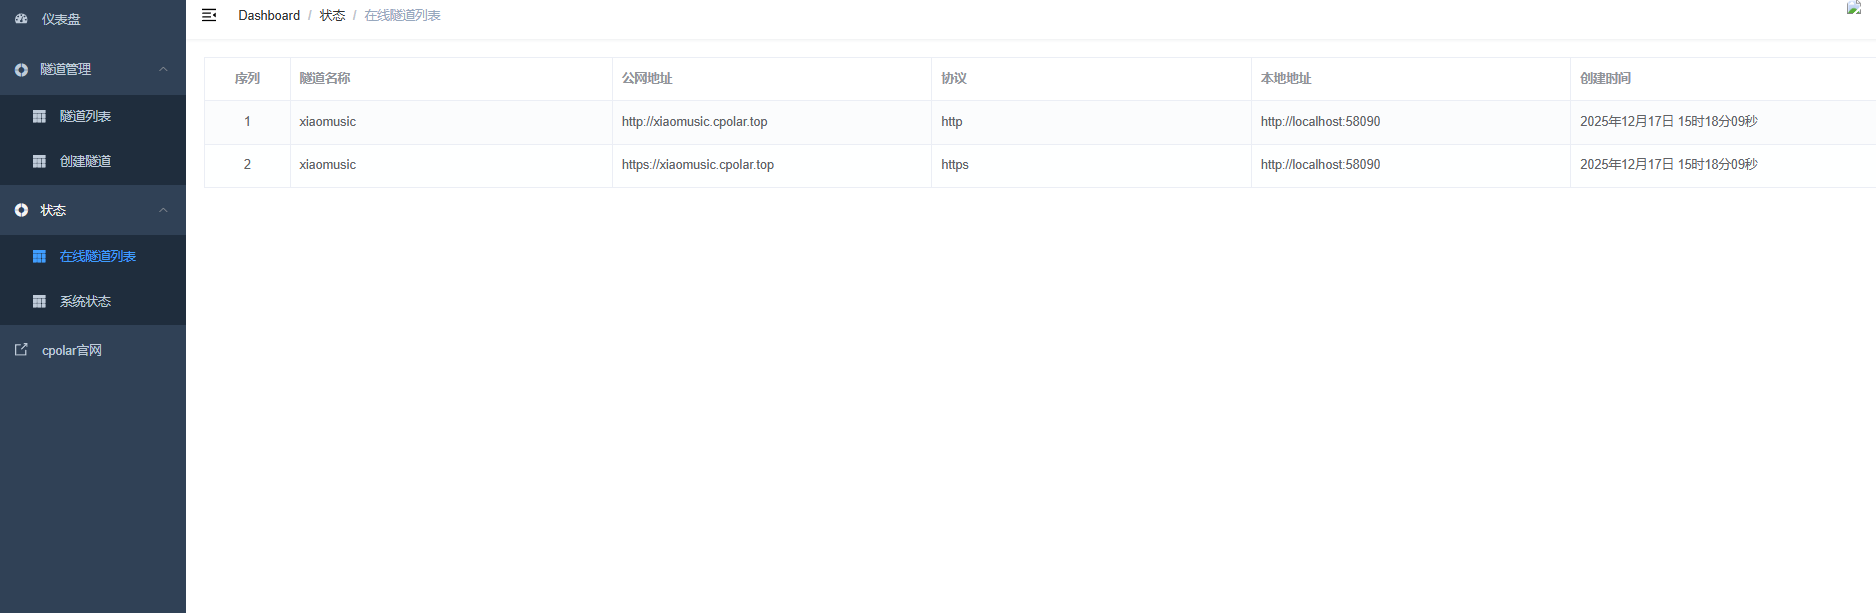The height and width of the screenshot is (613, 1876).
Task: Toggle the sidebar collapse hamburger icon
Action: 209,15
